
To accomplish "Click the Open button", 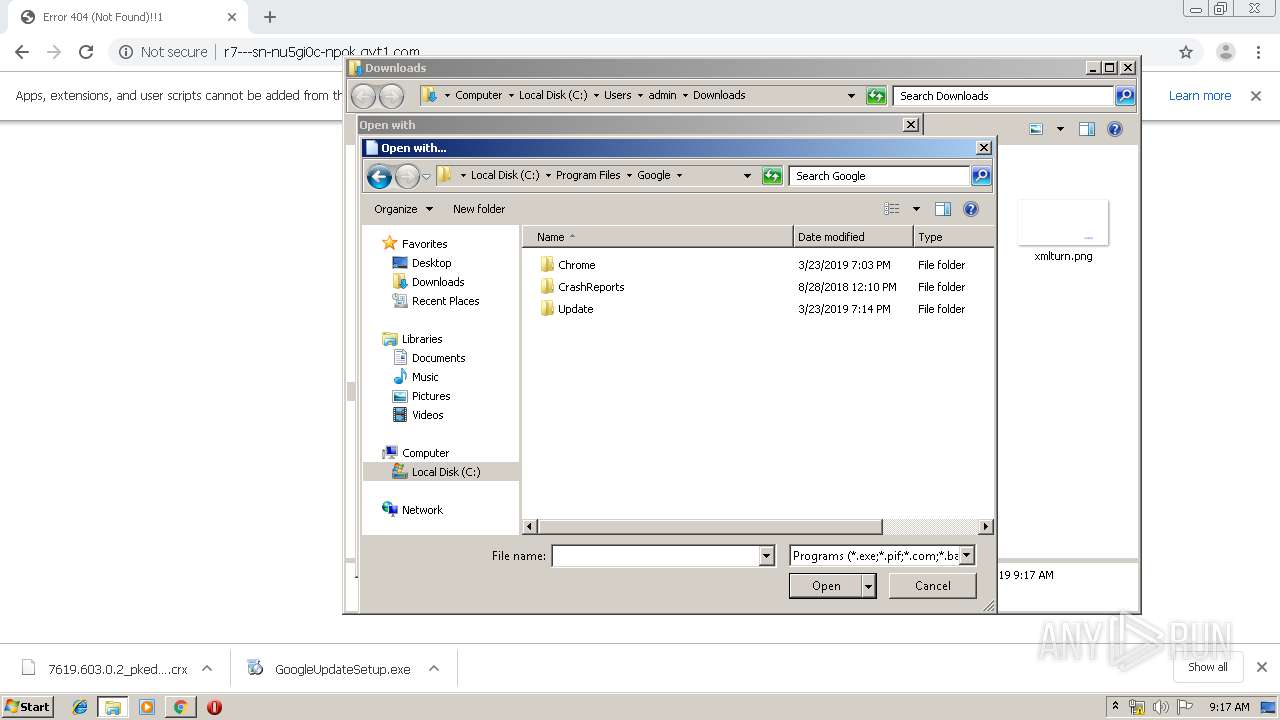I will [x=826, y=586].
